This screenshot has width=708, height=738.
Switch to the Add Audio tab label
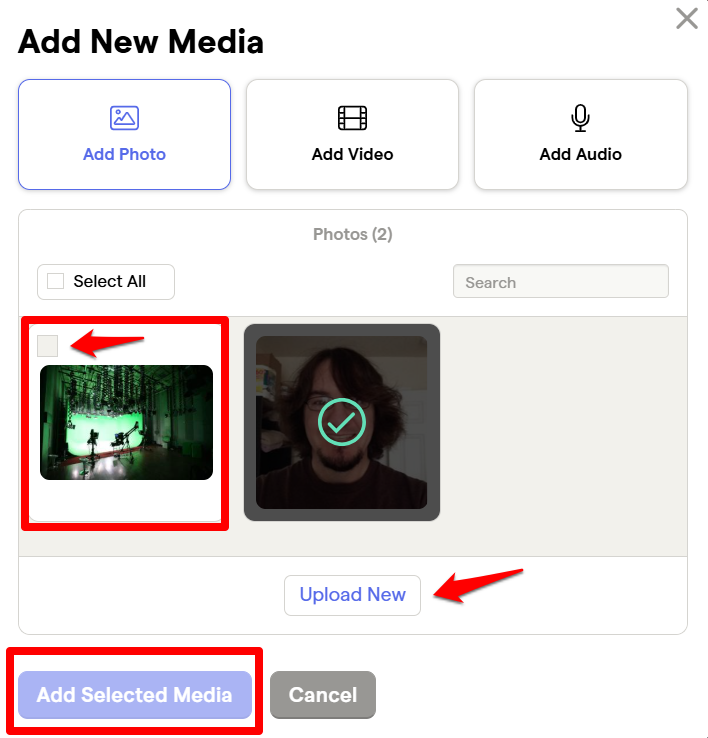click(580, 154)
